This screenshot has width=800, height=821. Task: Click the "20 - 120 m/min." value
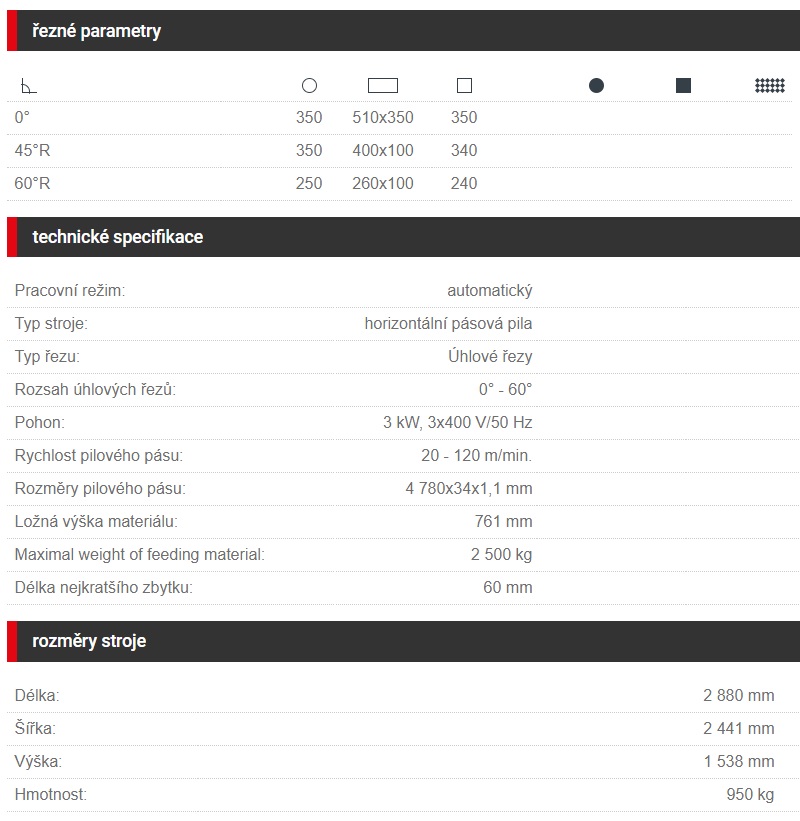476,456
